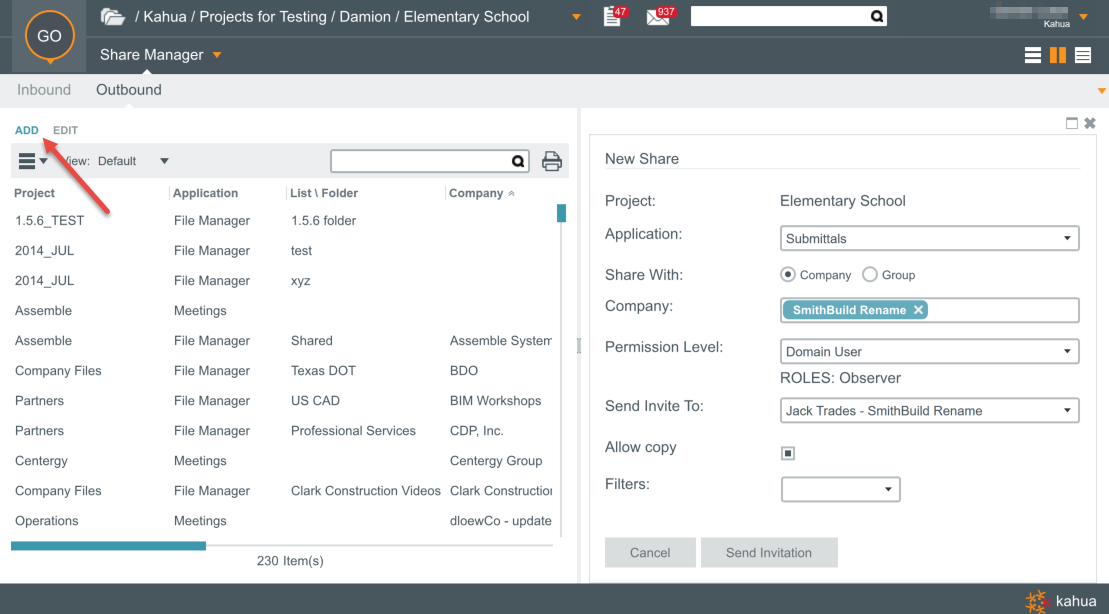Click the horizontal scrollbar under the list
1109x614 pixels.
click(x=108, y=546)
